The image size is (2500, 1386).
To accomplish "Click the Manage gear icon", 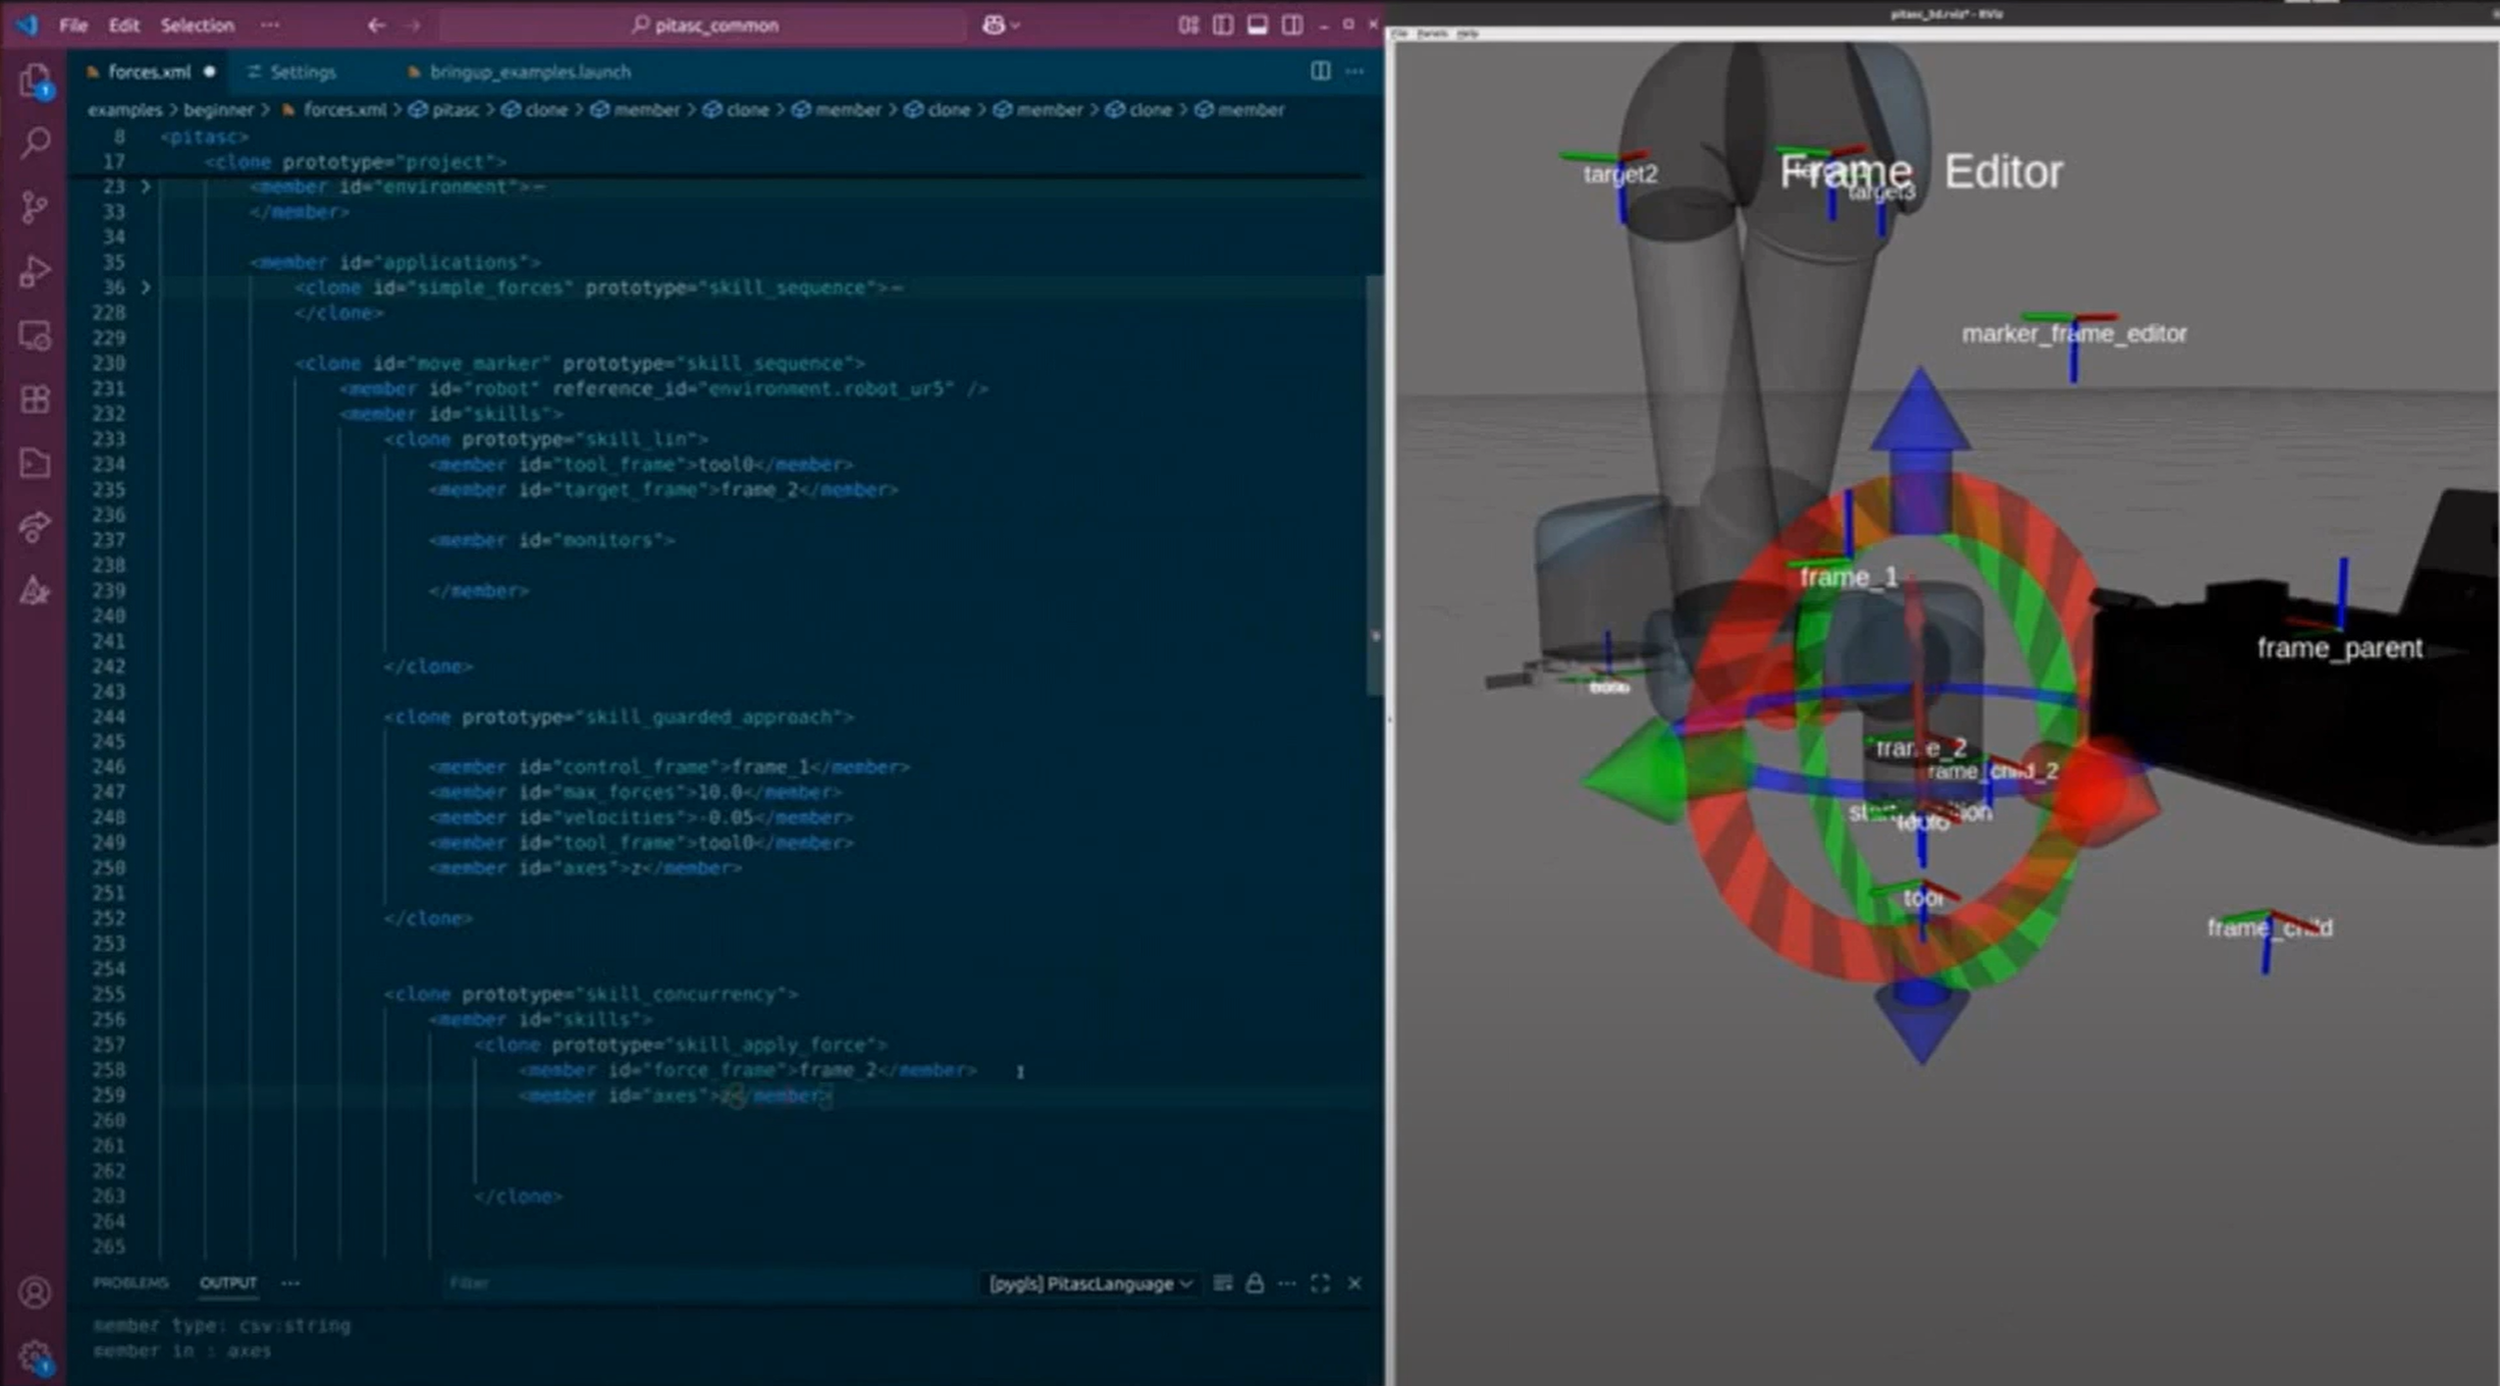I will click(x=35, y=1357).
